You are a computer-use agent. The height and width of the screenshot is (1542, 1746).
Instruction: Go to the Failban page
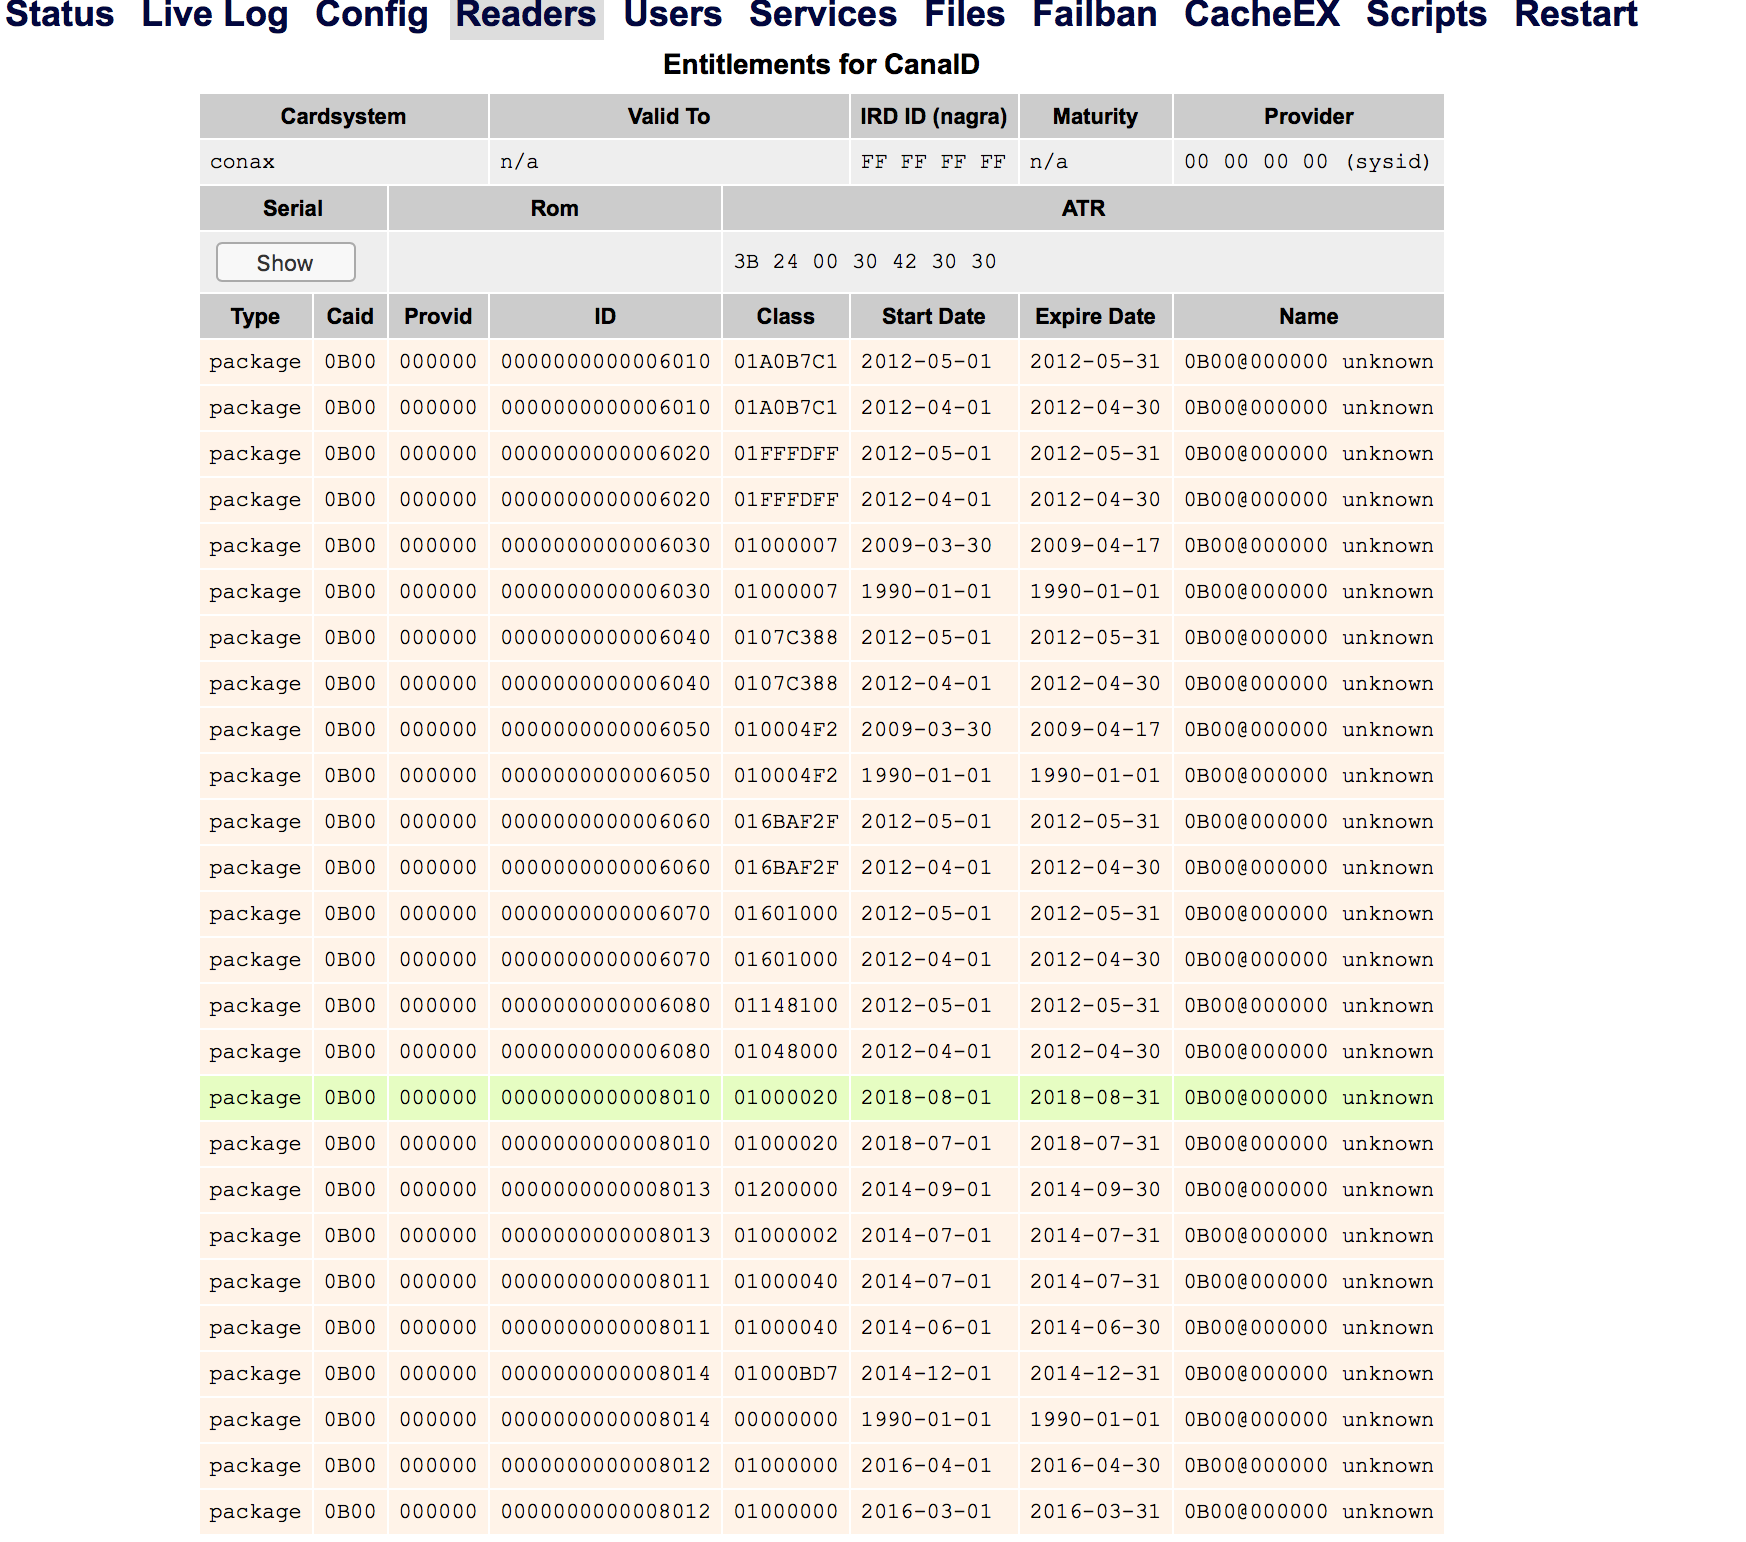coord(1095,15)
